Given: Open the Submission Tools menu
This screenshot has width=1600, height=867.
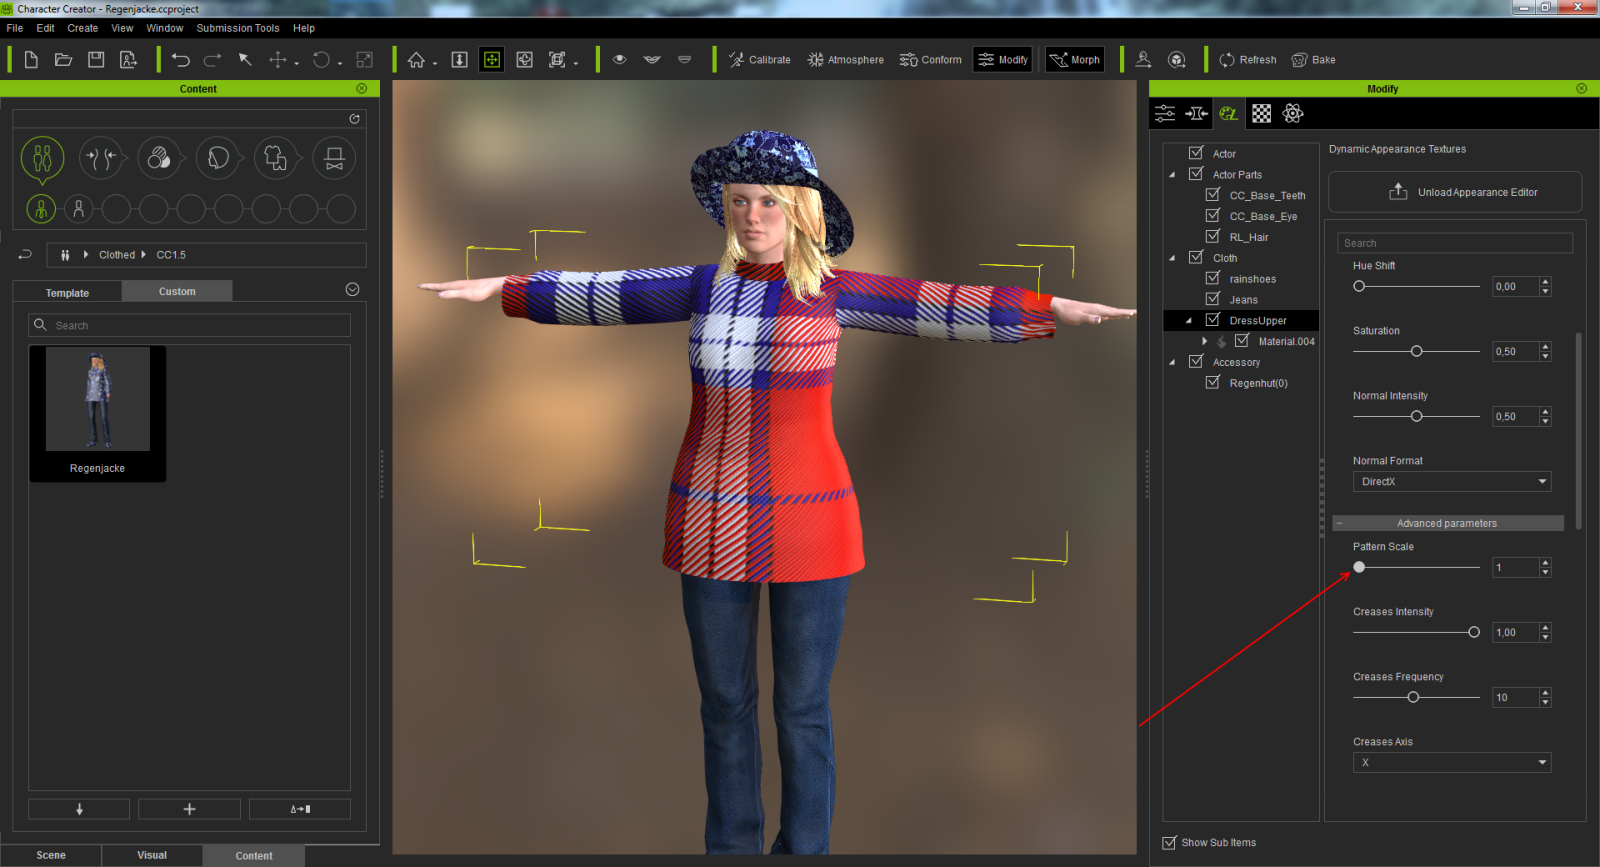Looking at the screenshot, I should coord(238,28).
